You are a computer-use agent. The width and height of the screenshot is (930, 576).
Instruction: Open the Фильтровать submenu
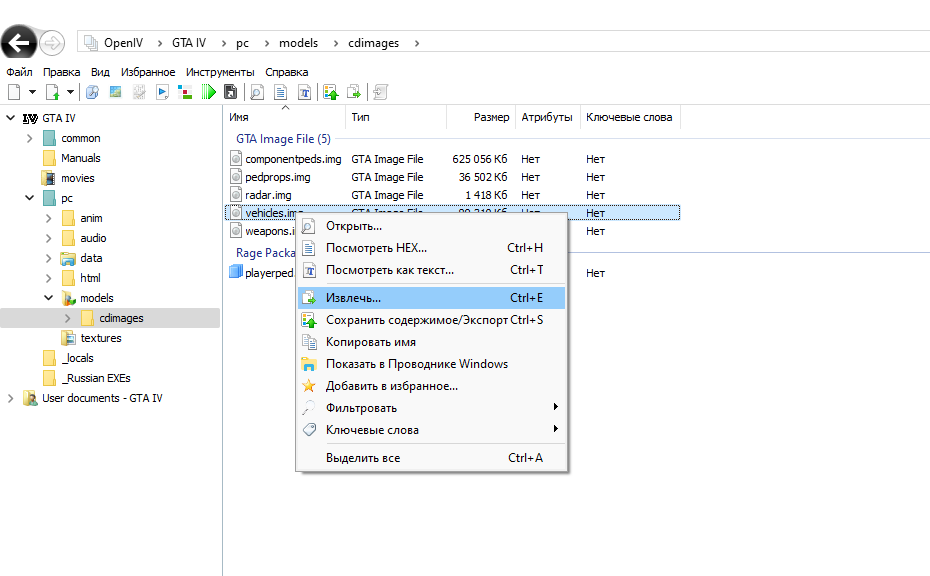431,408
